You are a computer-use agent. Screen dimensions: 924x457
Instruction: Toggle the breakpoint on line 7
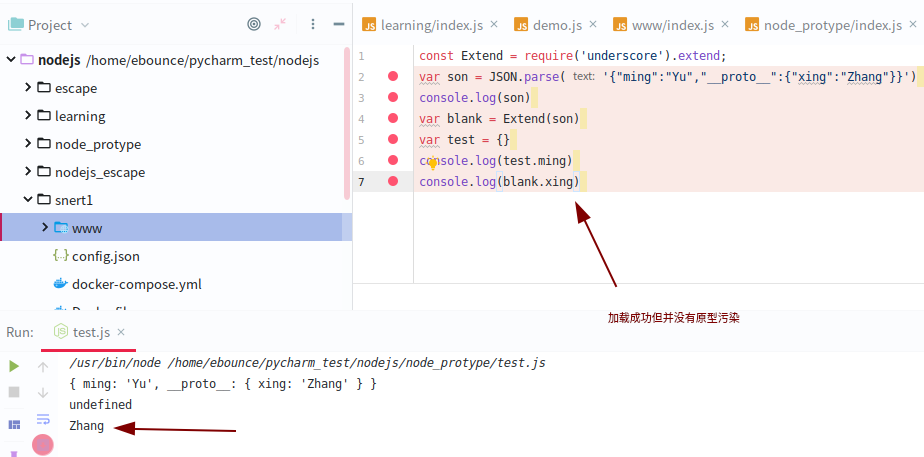click(x=393, y=181)
